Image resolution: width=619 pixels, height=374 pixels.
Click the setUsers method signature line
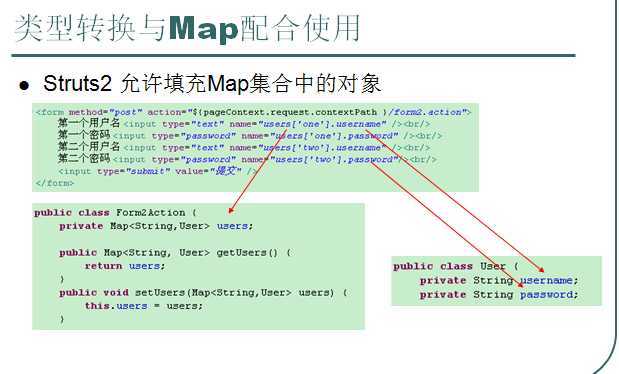(203, 293)
